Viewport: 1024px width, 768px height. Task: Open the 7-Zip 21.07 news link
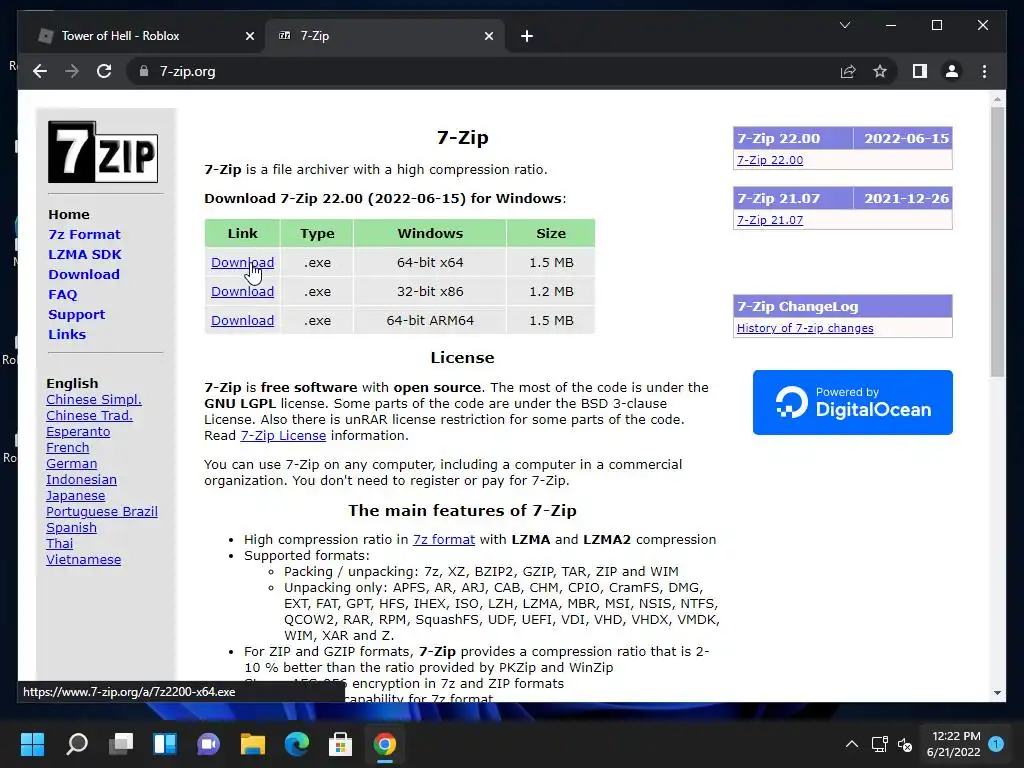pyautogui.click(x=770, y=220)
